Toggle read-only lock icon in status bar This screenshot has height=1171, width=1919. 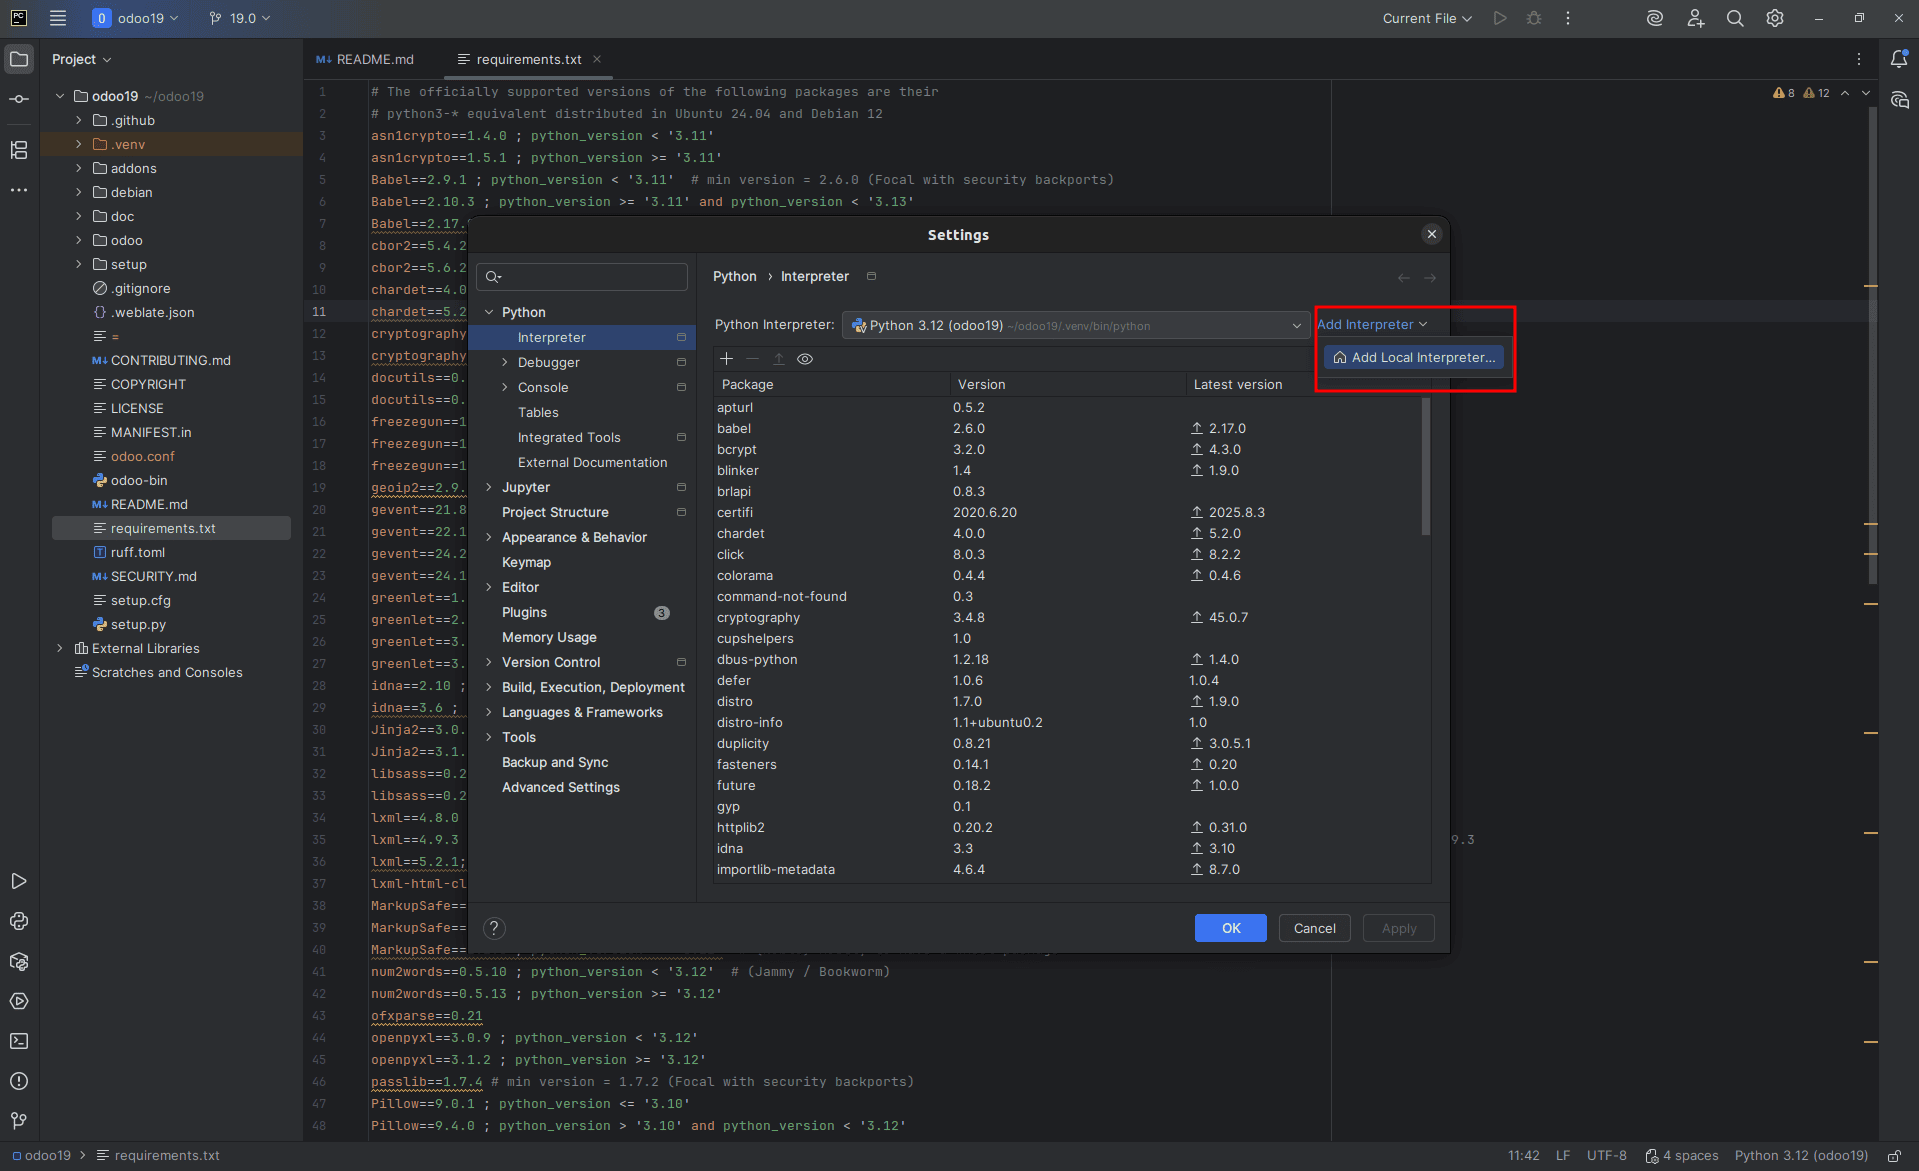(x=1894, y=1155)
